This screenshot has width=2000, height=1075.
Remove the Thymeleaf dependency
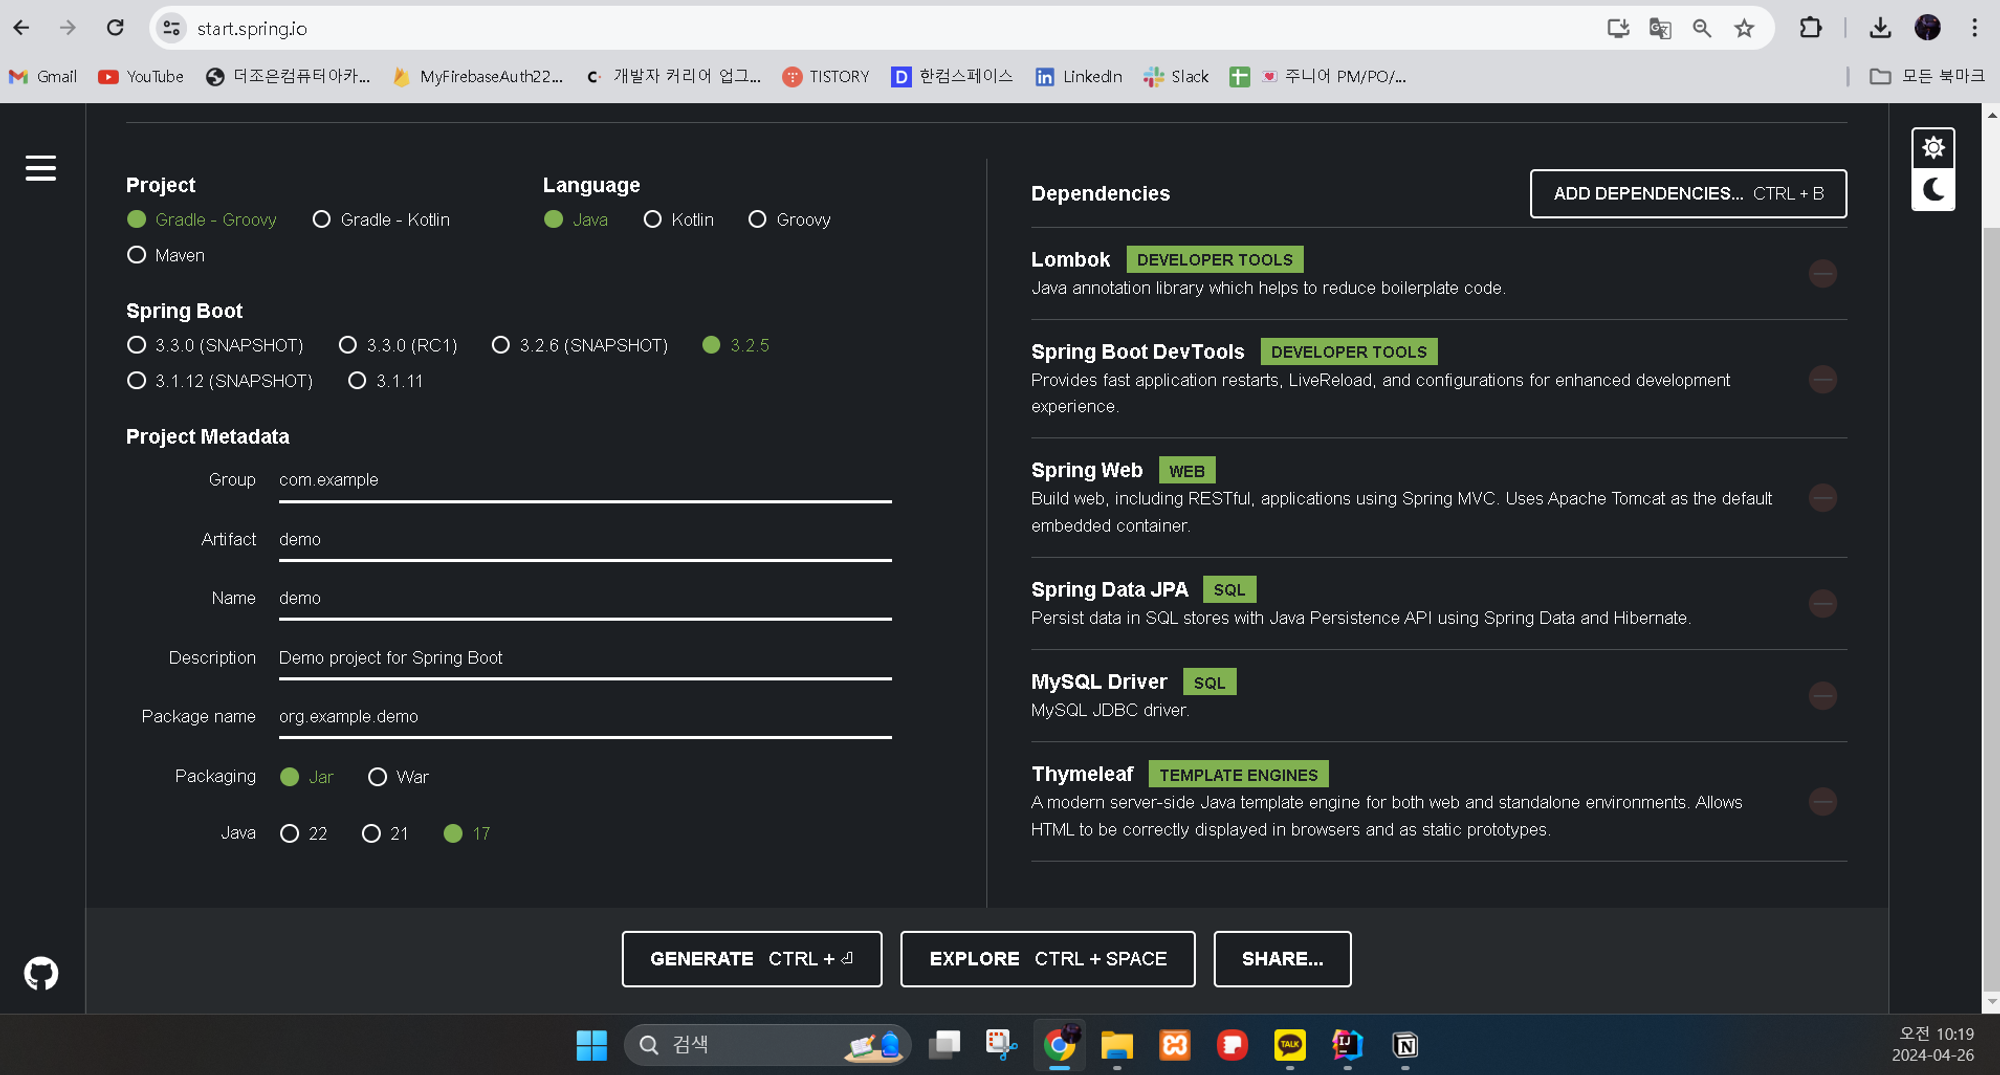[x=1822, y=801]
